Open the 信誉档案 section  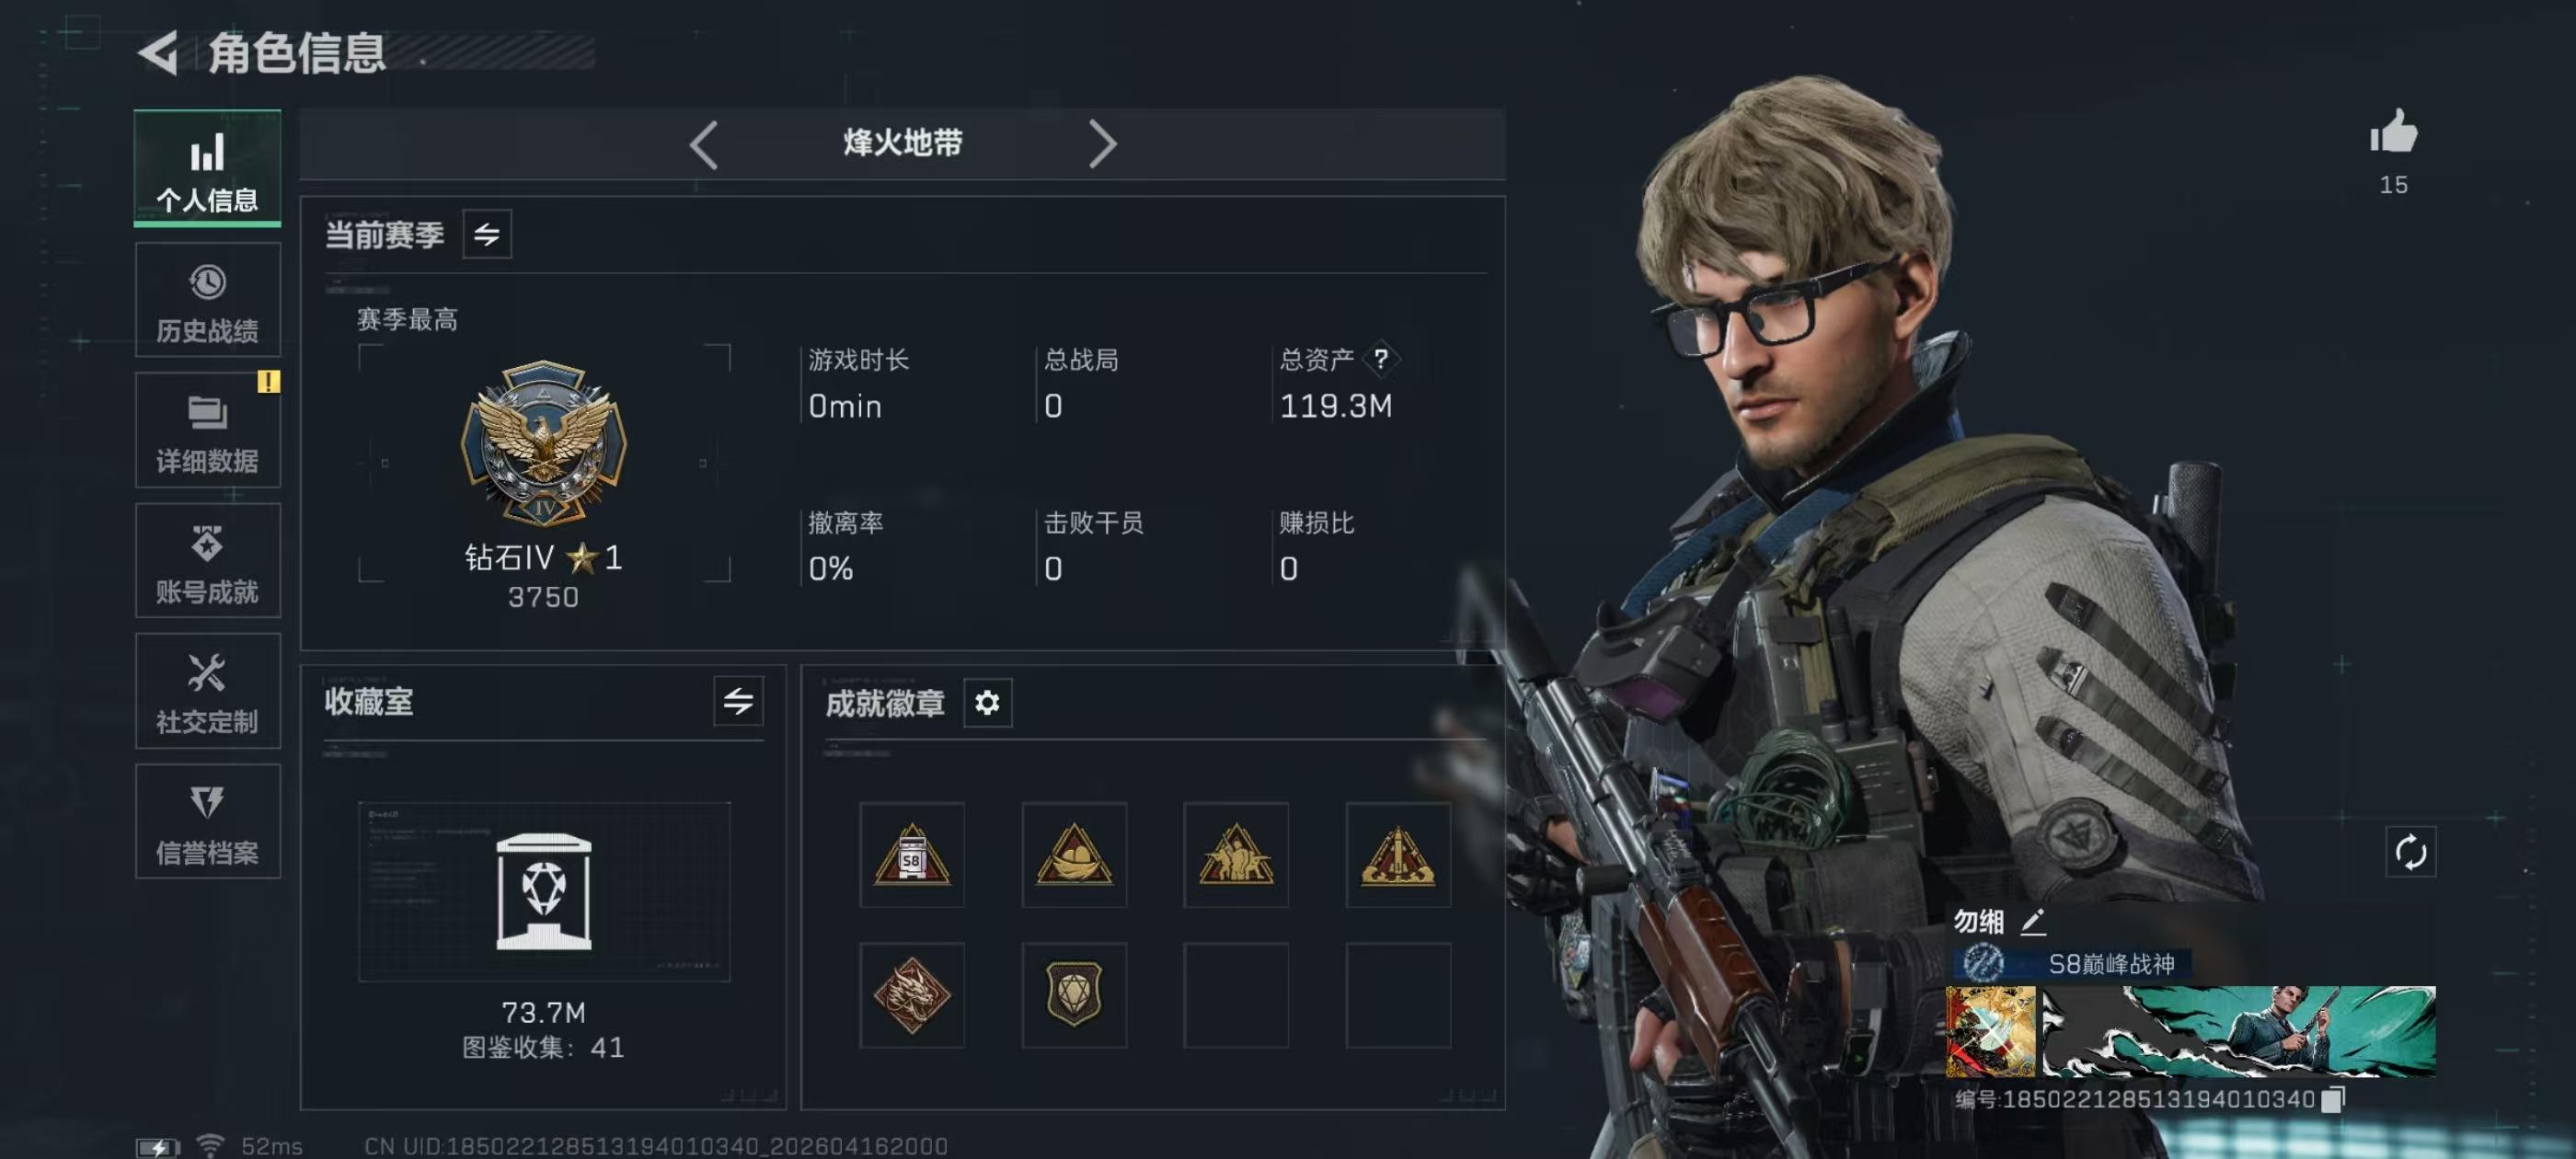coord(208,822)
